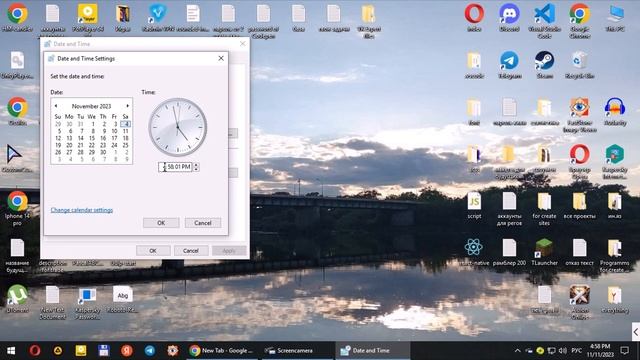Open taskbar clock showing 4:58 PM
This screenshot has height=360, width=640.
(600, 351)
